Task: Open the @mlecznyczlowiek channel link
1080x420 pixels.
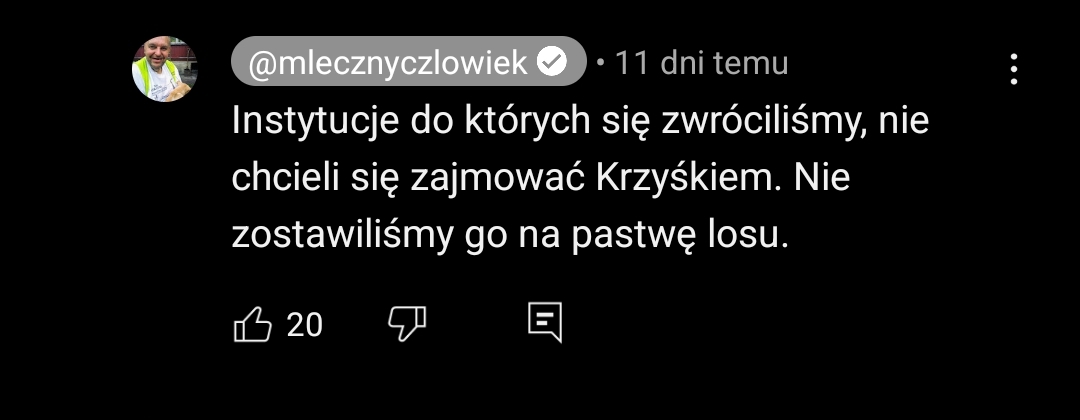Action: tap(408, 61)
